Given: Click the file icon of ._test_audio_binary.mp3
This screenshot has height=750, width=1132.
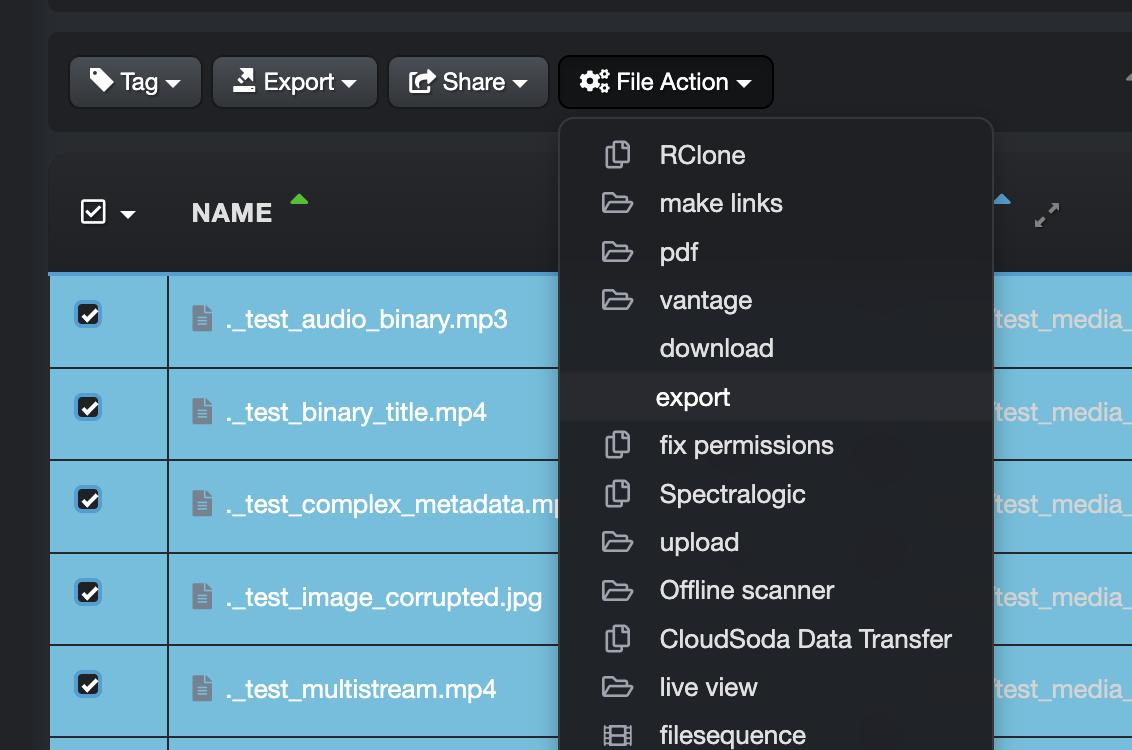Looking at the screenshot, I should tap(202, 318).
